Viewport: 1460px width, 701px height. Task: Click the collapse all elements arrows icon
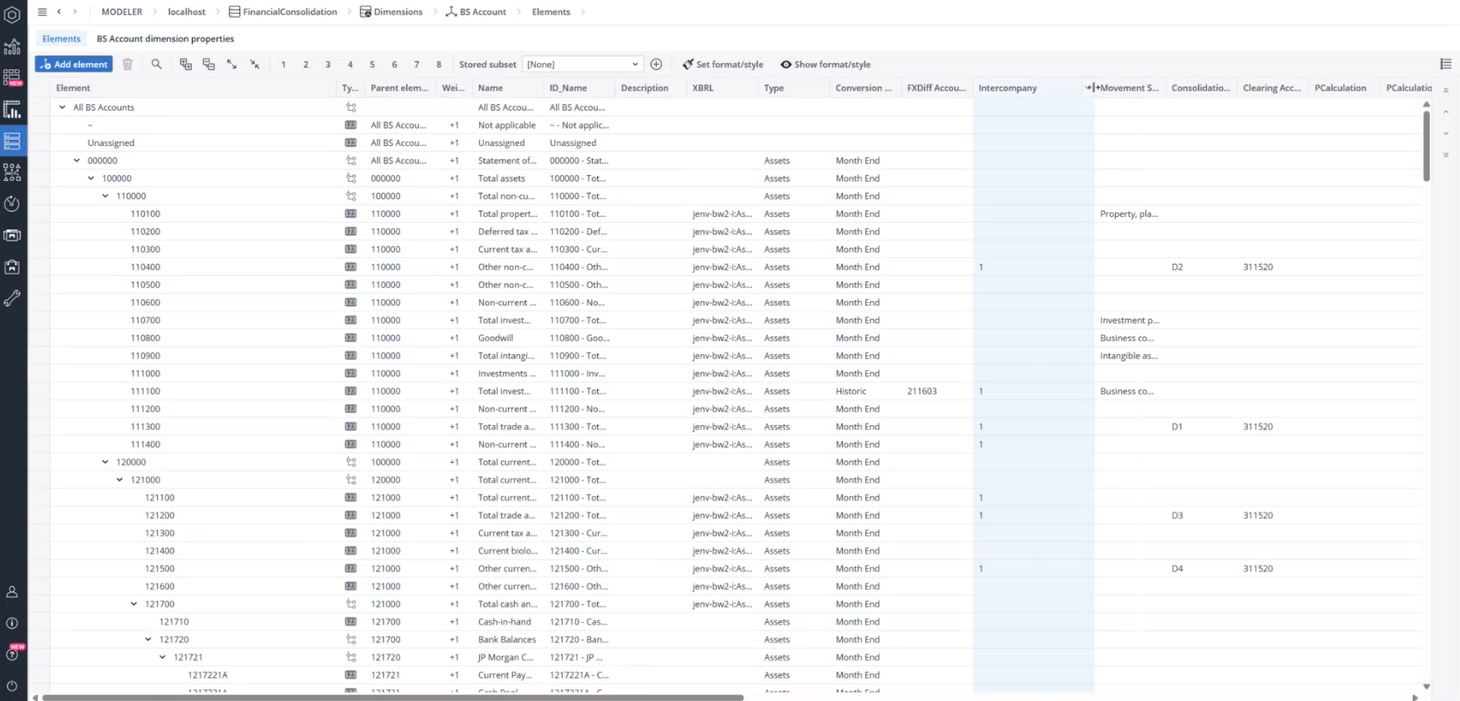[255, 64]
